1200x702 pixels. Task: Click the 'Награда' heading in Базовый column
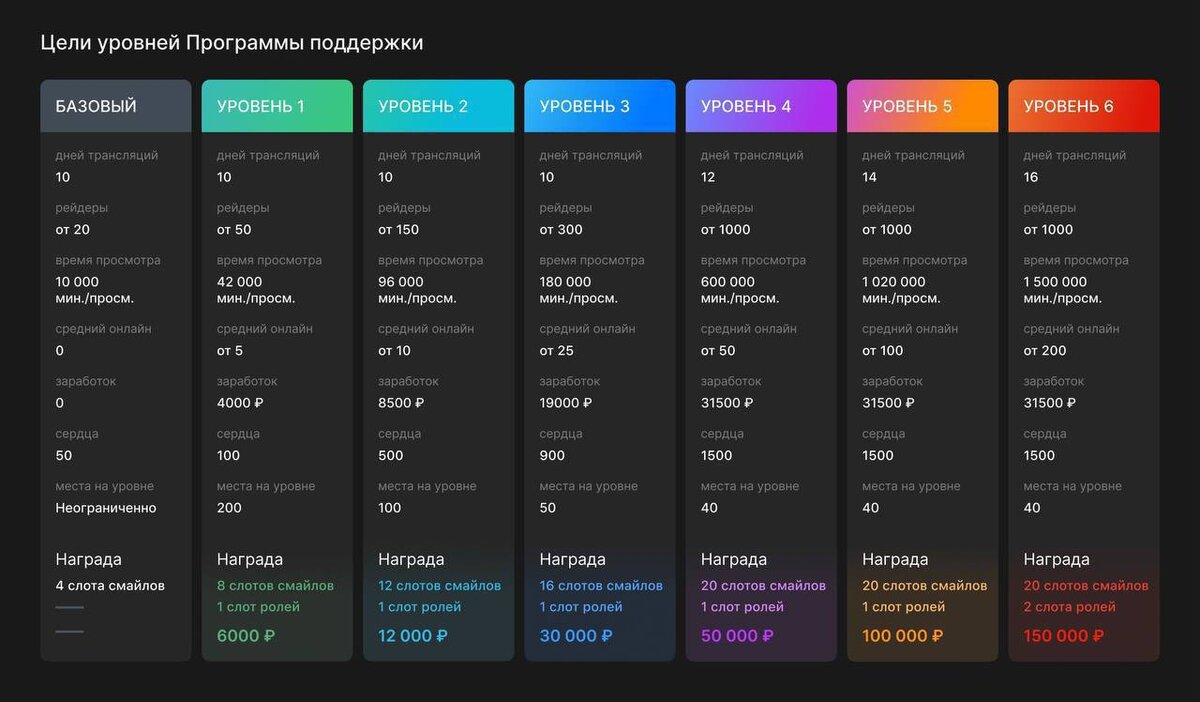point(88,560)
